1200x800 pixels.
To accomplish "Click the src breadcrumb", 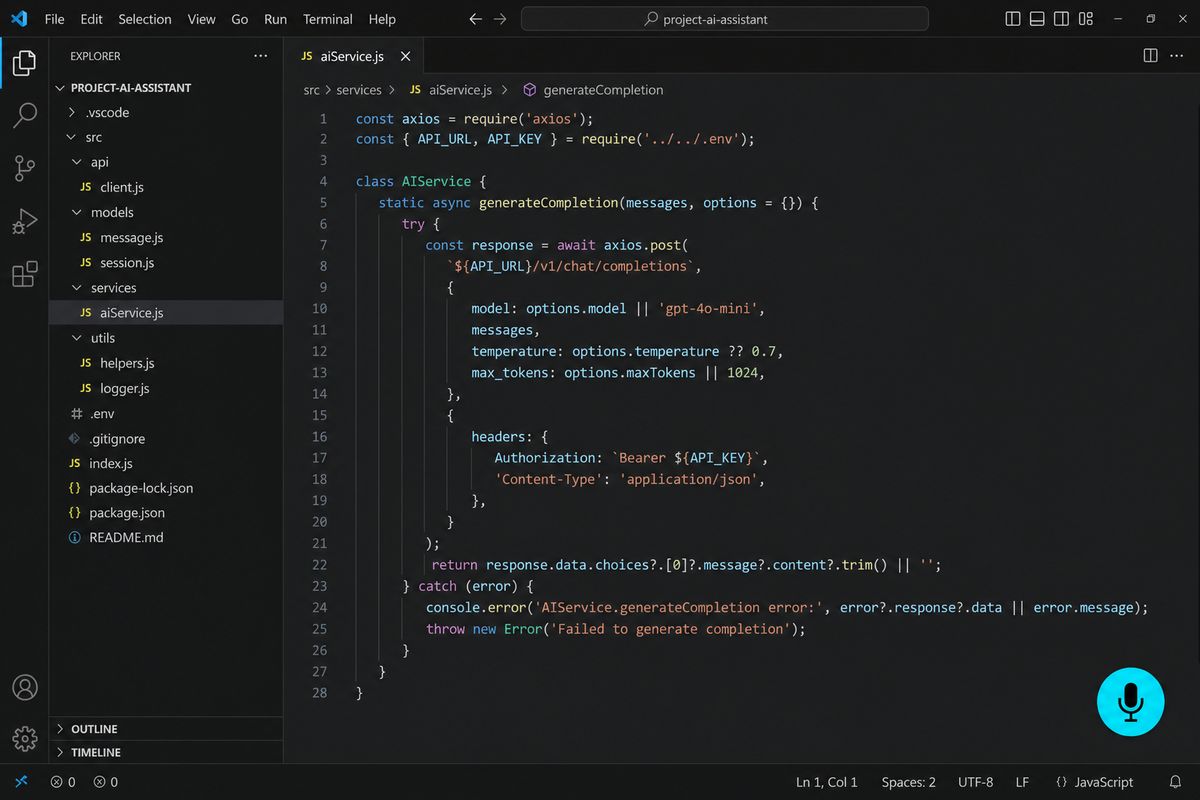I will click(x=312, y=90).
